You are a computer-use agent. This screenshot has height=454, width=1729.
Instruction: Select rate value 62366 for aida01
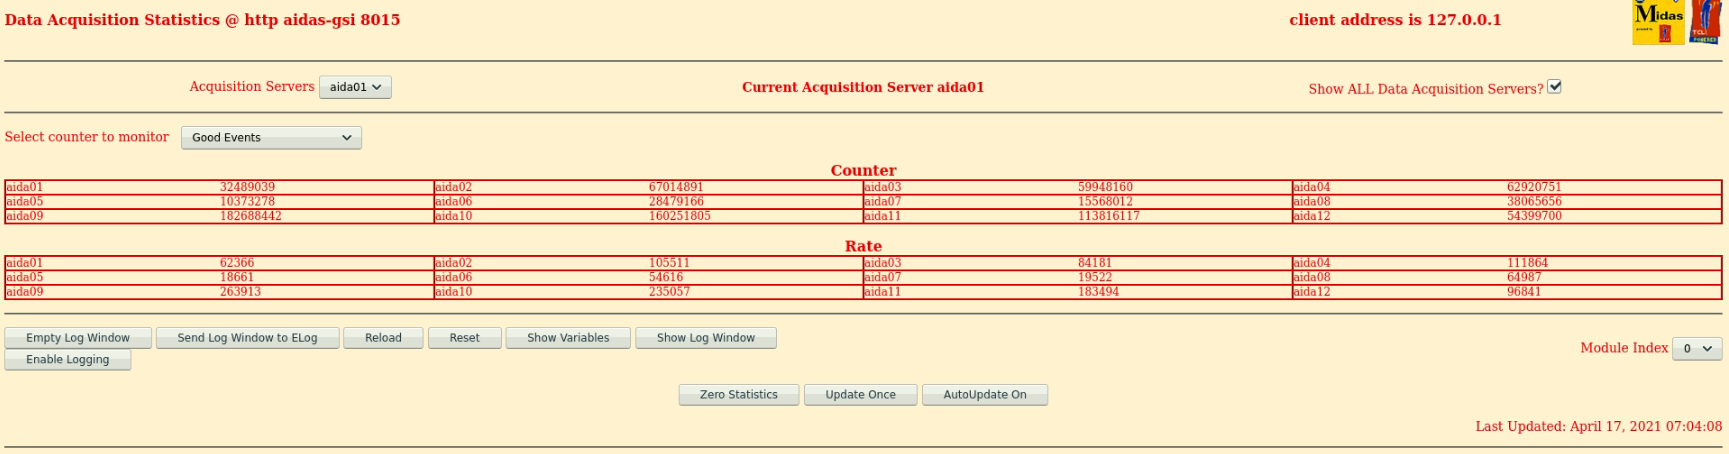click(x=237, y=263)
